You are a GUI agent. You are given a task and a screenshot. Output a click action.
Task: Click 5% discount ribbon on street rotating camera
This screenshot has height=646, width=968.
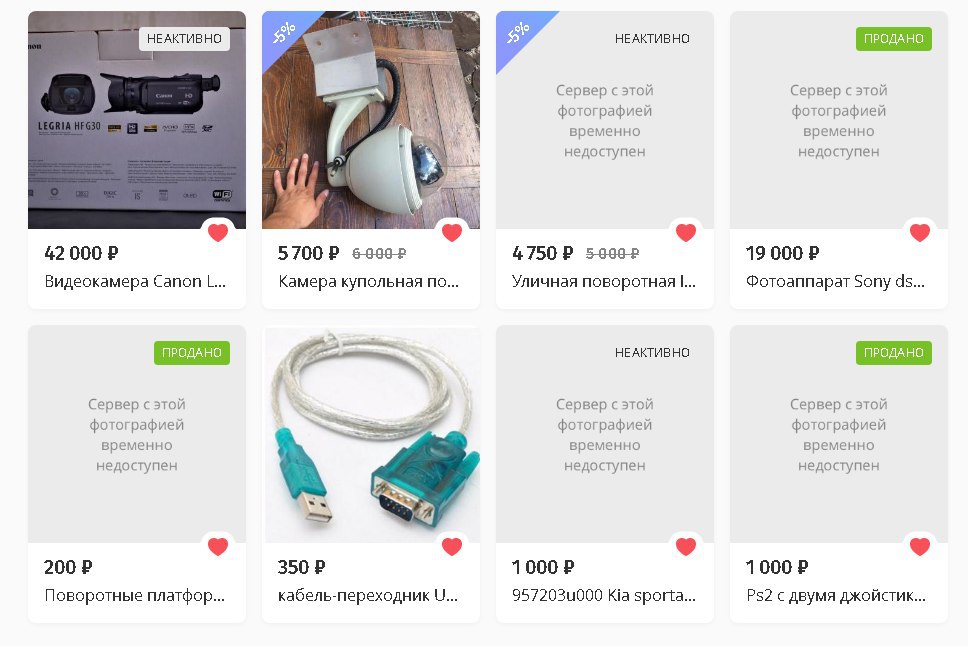(x=518, y=33)
